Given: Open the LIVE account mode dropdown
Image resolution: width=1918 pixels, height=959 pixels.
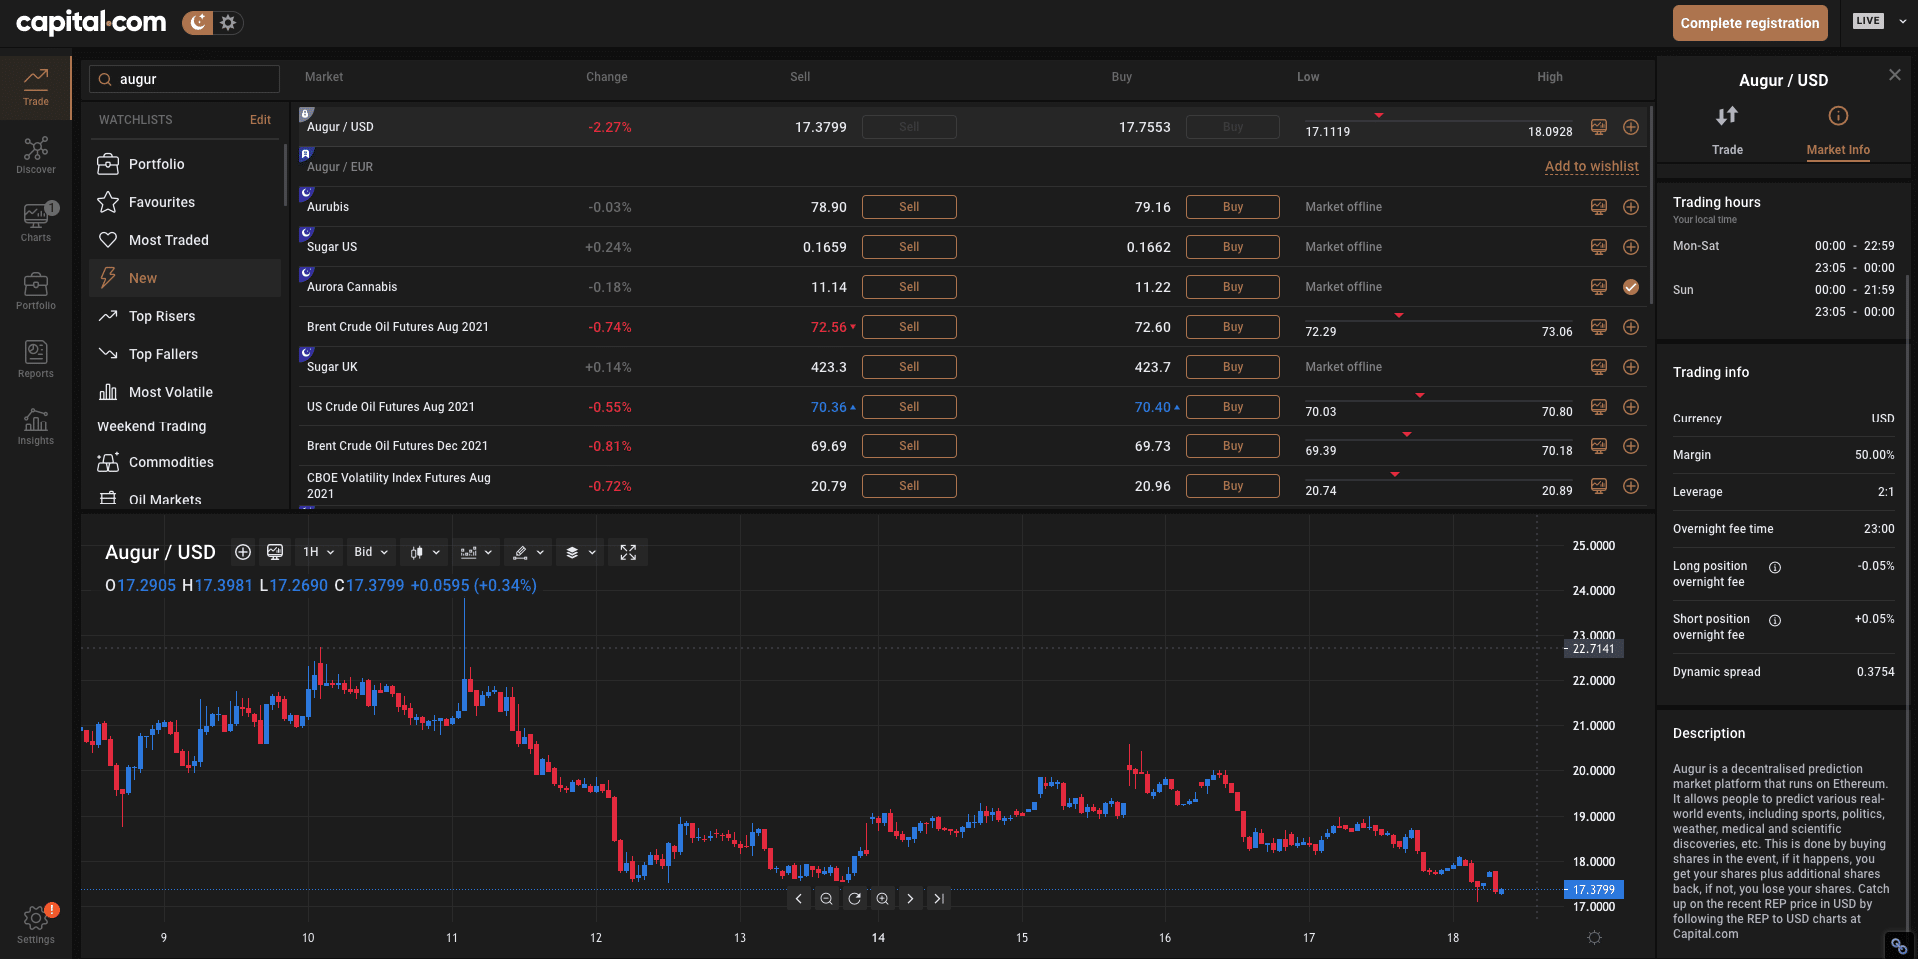Looking at the screenshot, I should [1880, 21].
